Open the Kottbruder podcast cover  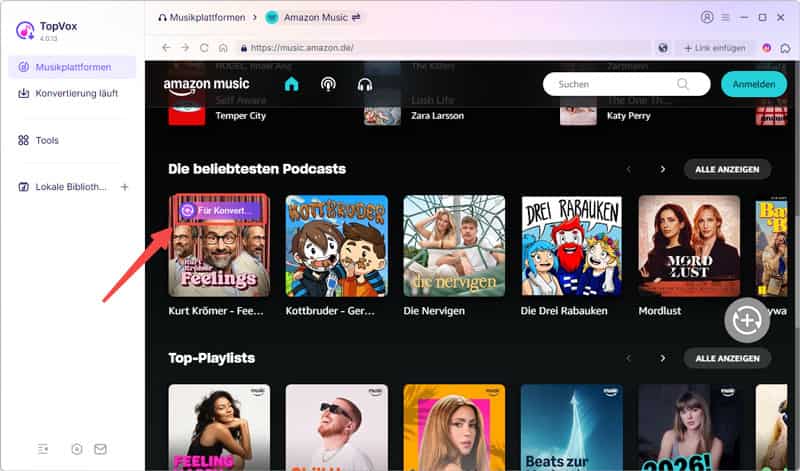[337, 246]
